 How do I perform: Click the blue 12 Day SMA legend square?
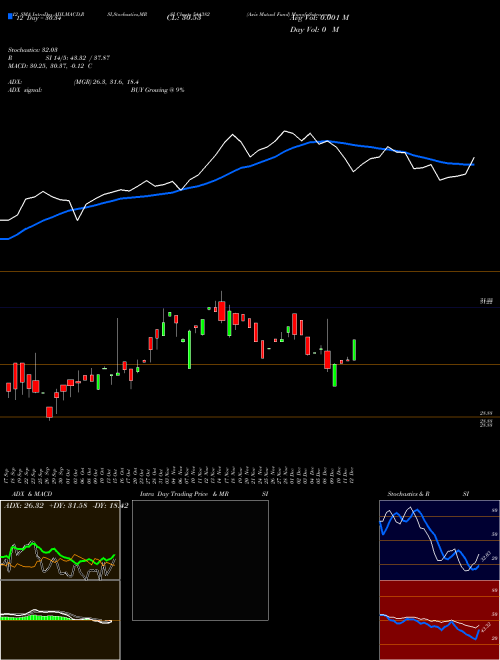(10, 17)
